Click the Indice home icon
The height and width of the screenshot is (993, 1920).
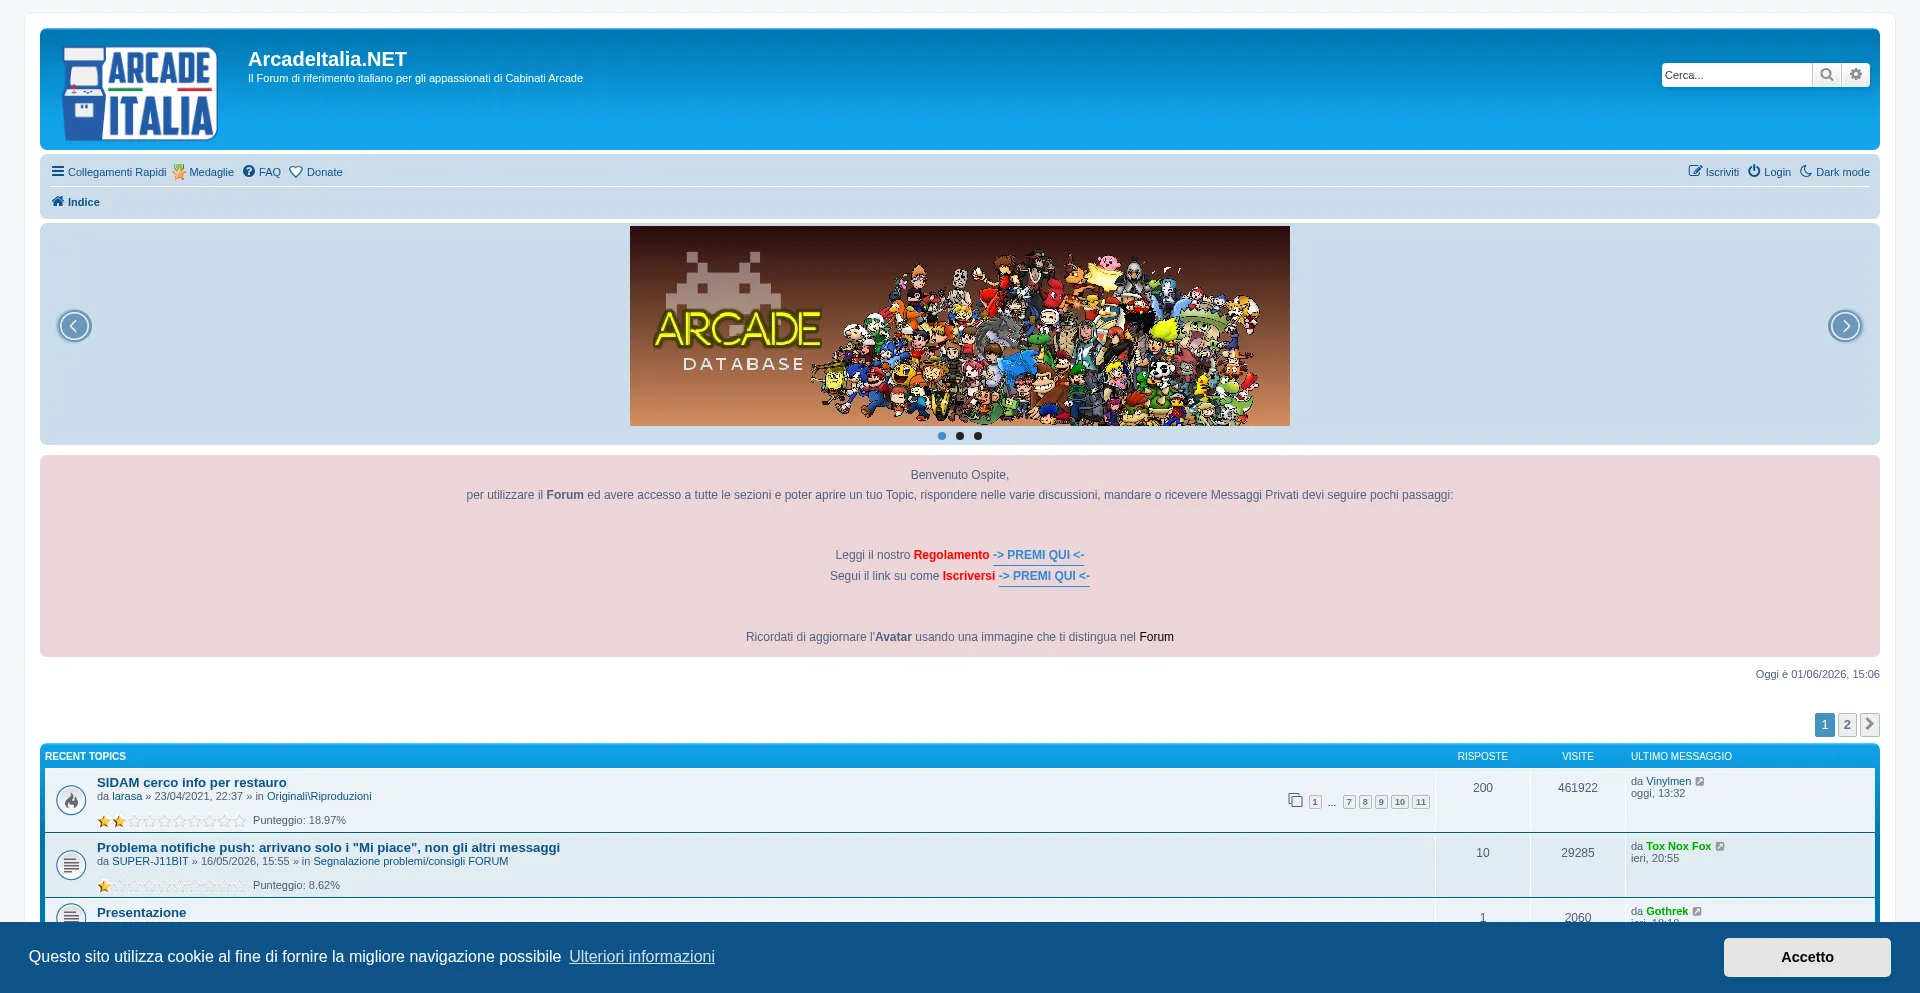point(58,201)
